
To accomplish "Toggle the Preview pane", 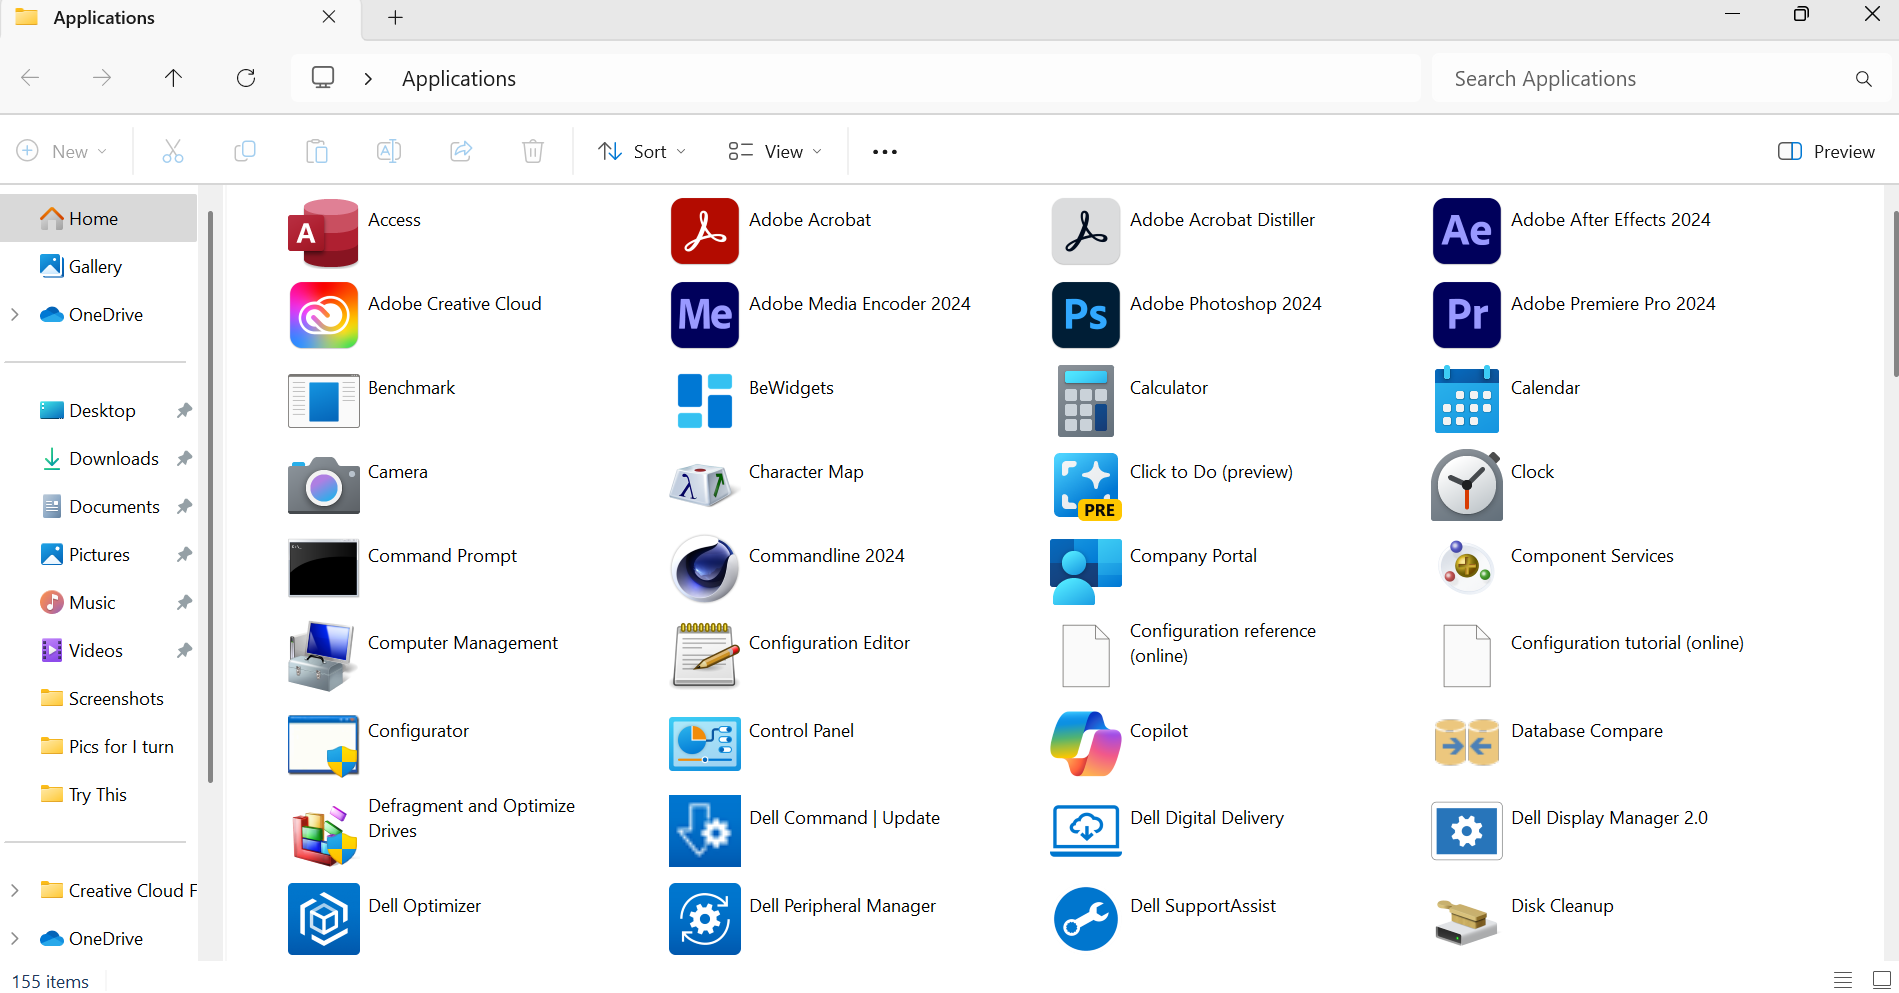I will click(x=1826, y=151).
